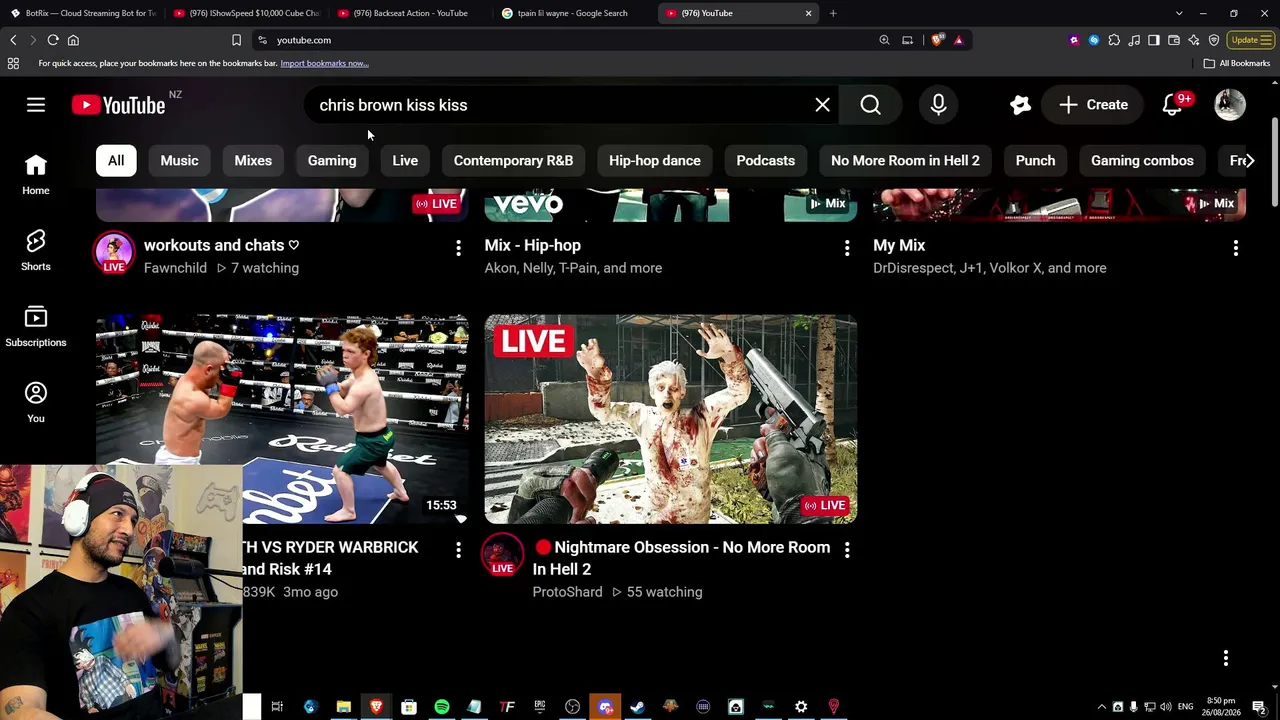Open options for Nightmare Obsession stream
This screenshot has height=720, width=1280.
[x=847, y=549]
